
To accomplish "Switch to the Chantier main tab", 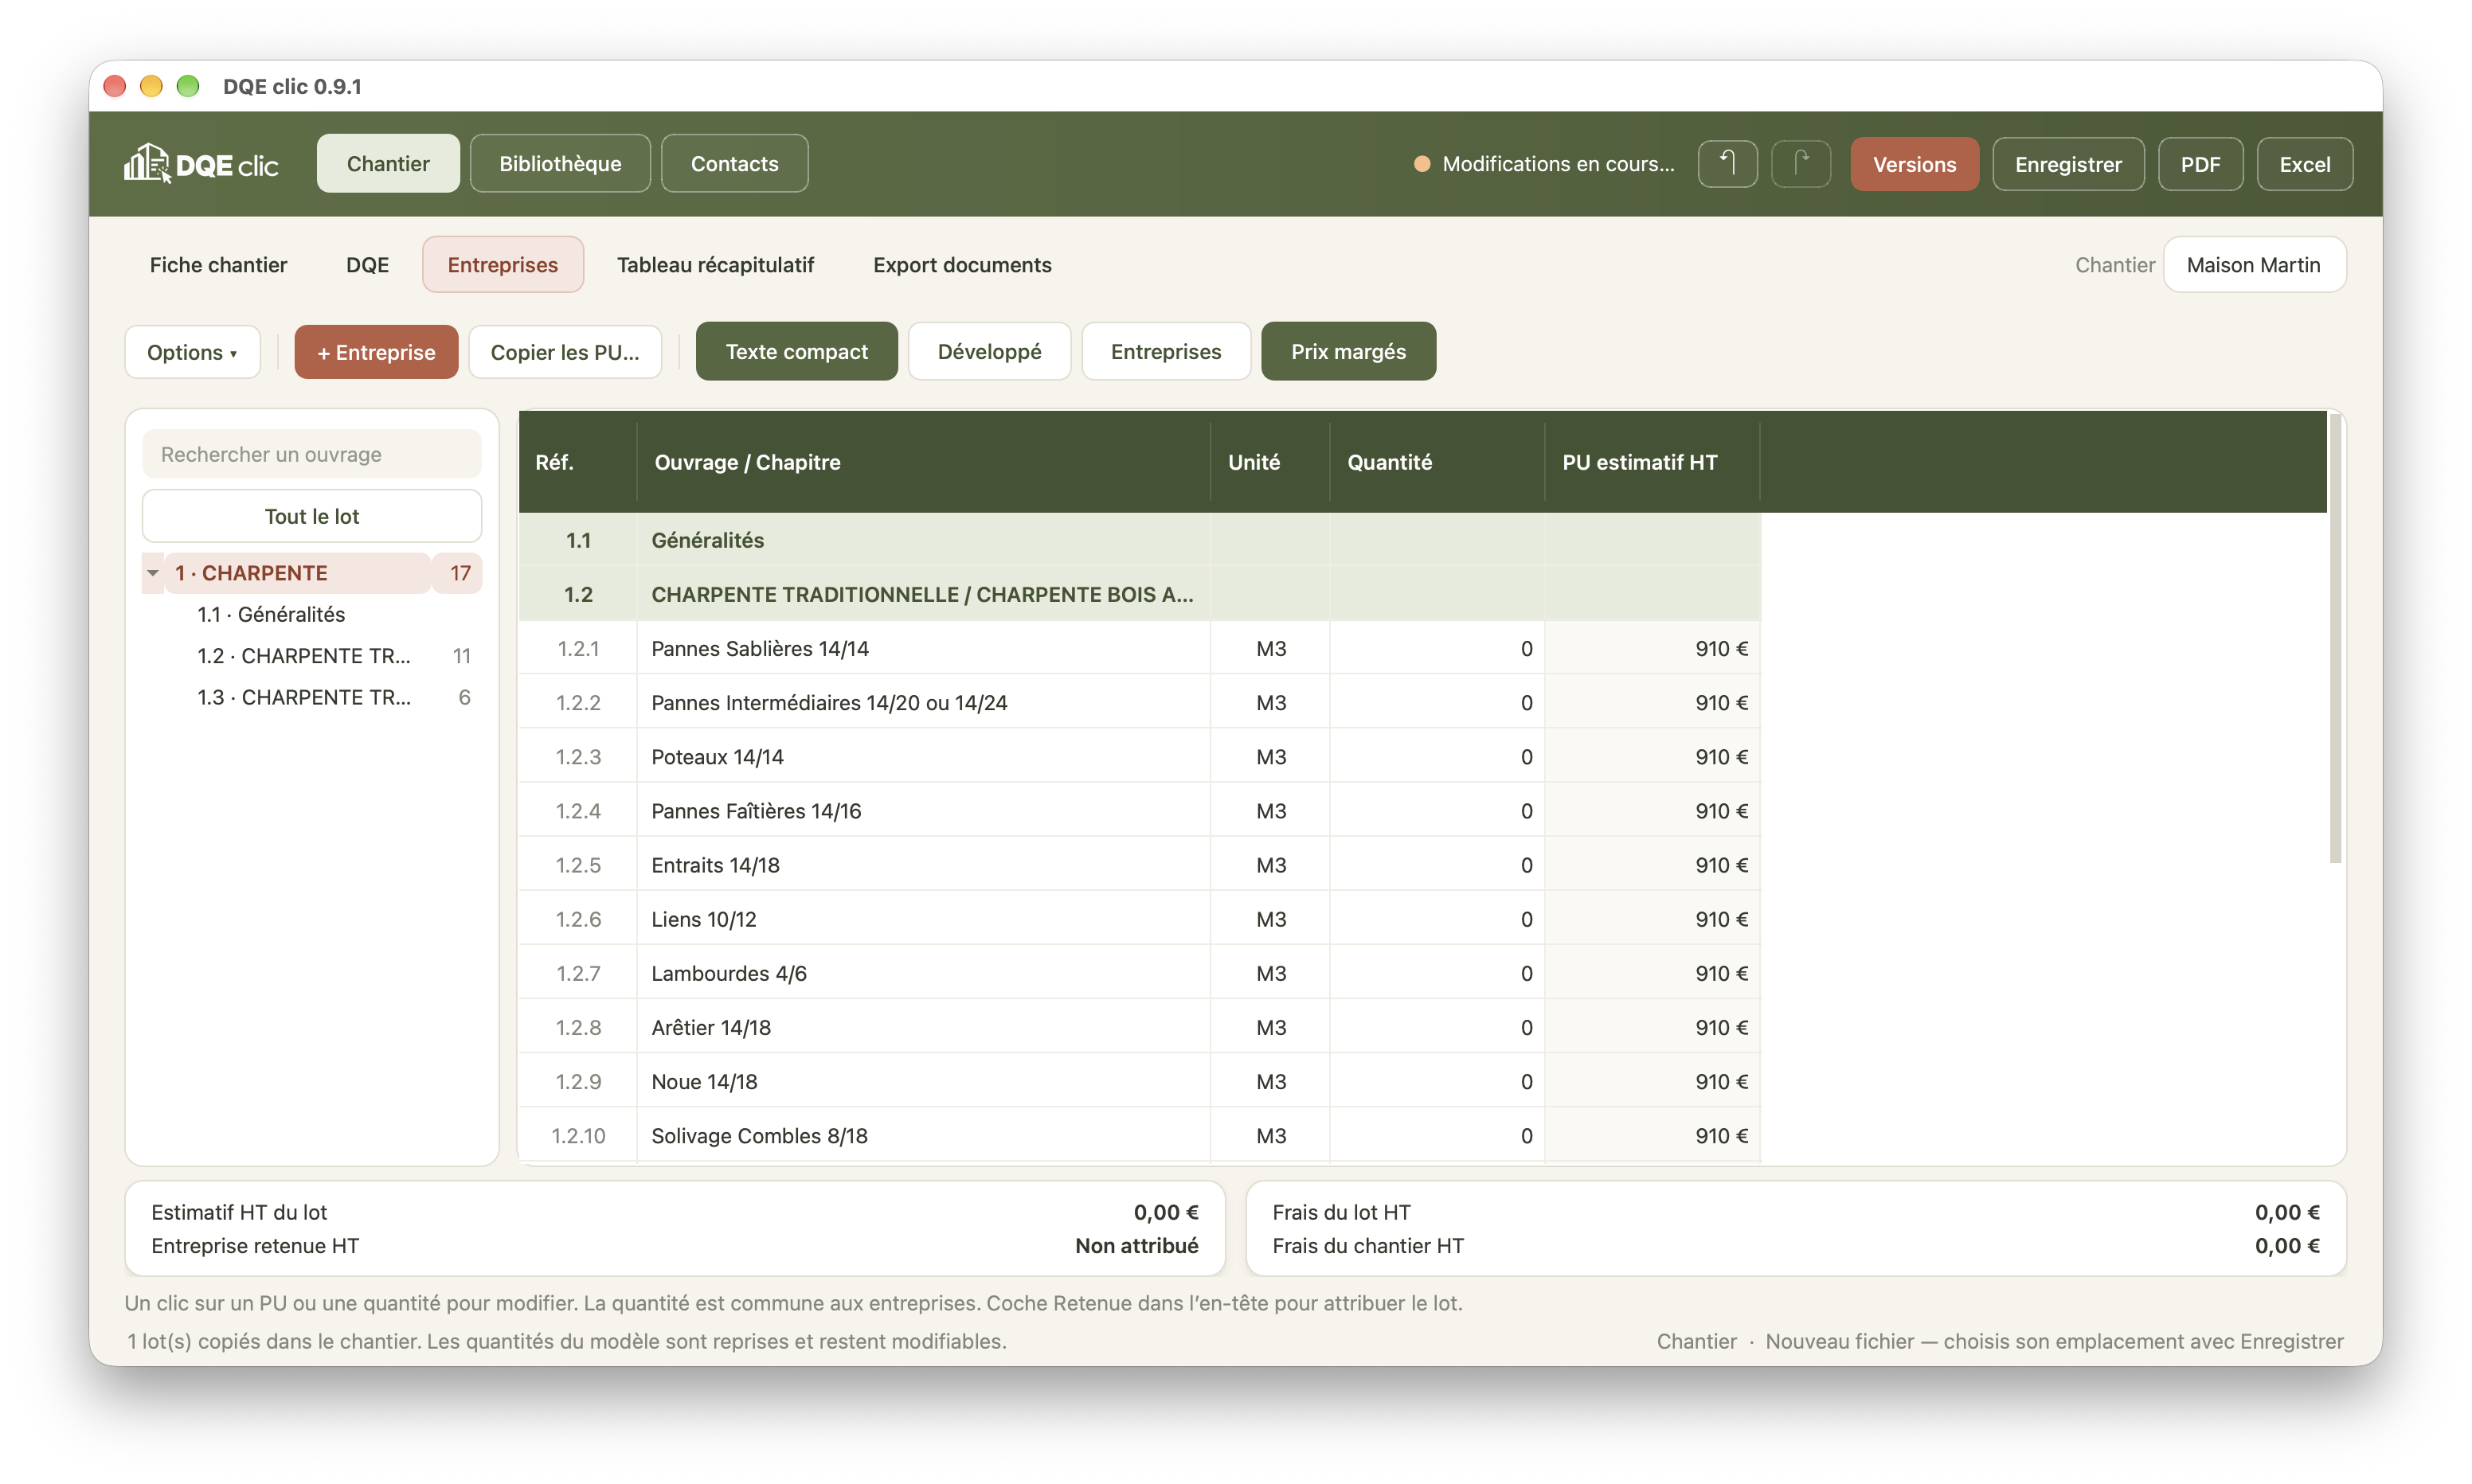I will 388,163.
